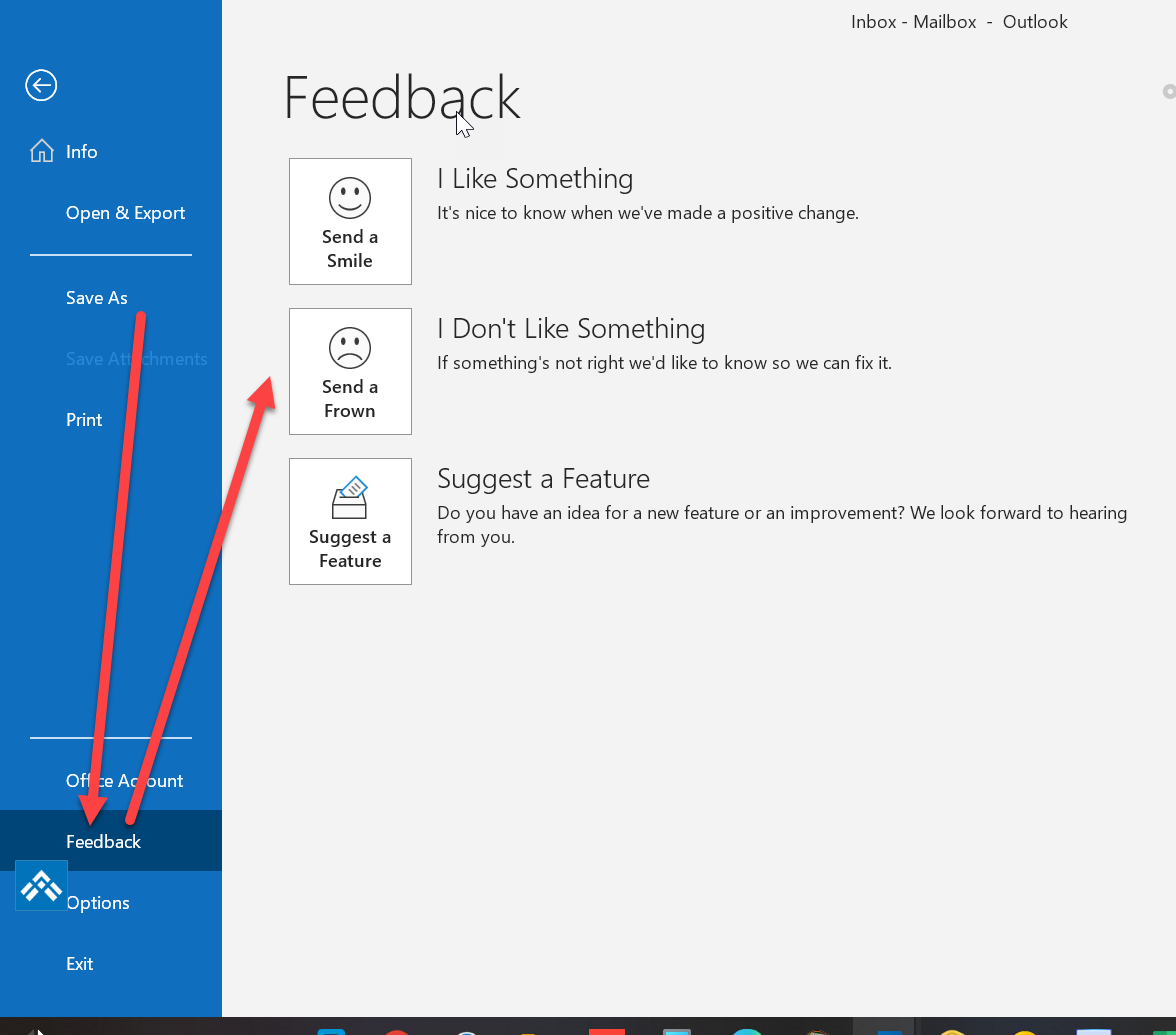Click the smiley face icon in Send a Smile
This screenshot has width=1176, height=1035.
[350, 198]
